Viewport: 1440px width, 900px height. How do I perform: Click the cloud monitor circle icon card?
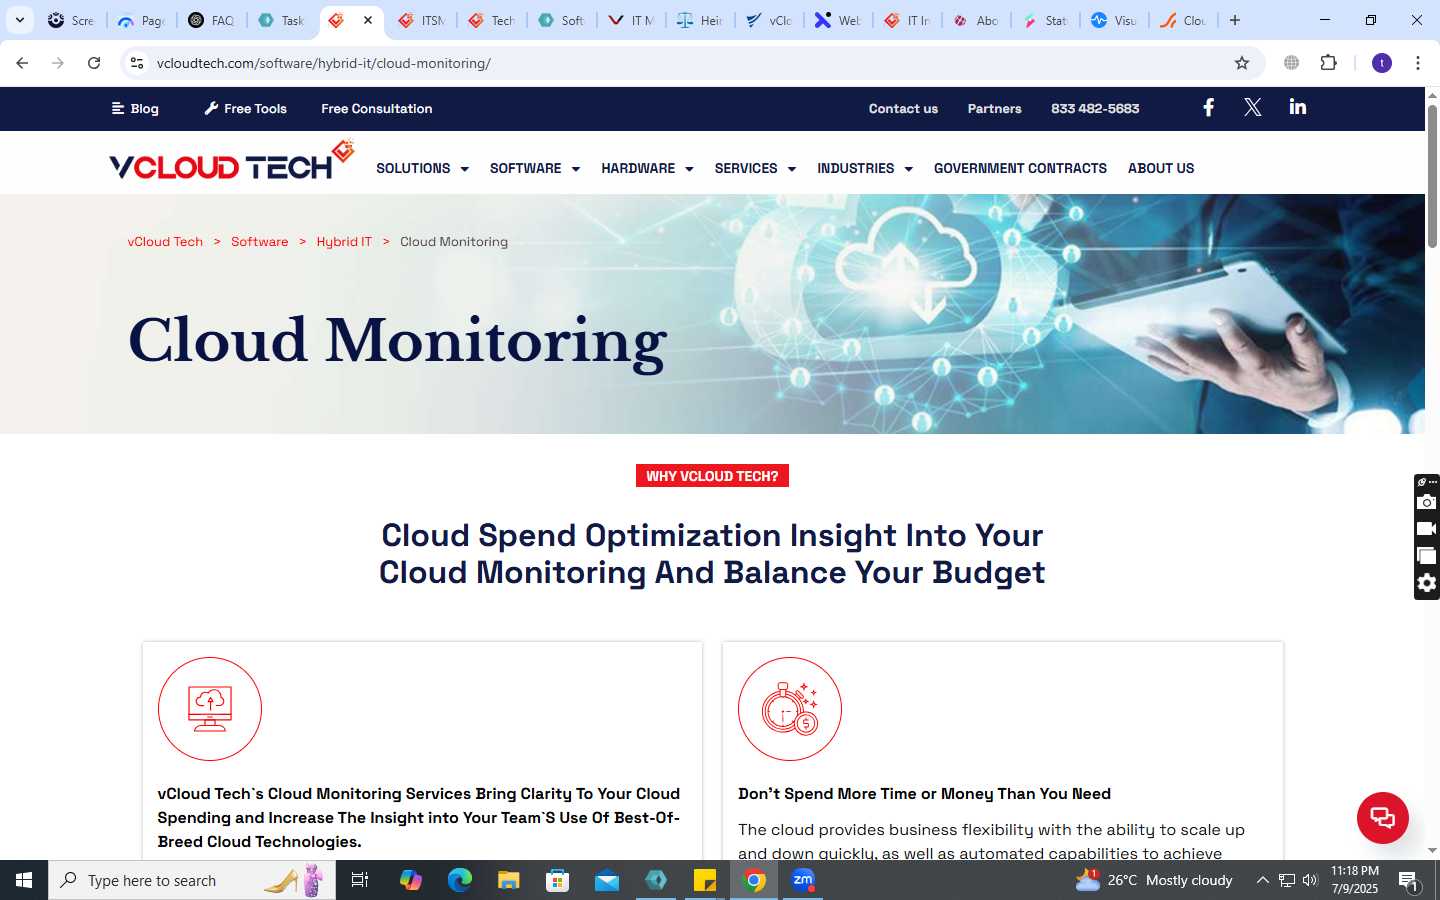tap(210, 709)
